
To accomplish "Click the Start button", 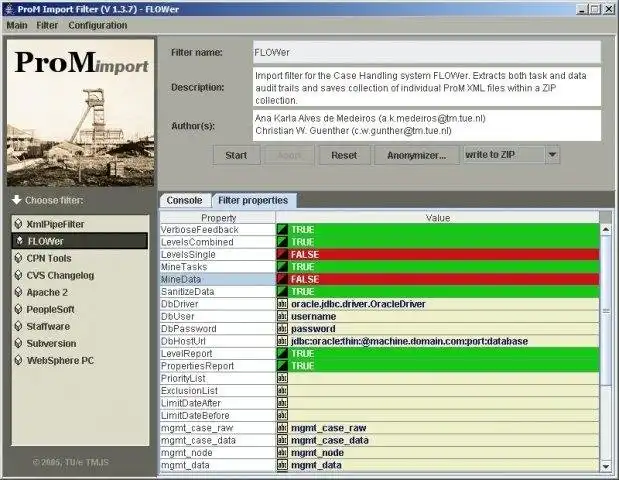I will [x=236, y=155].
